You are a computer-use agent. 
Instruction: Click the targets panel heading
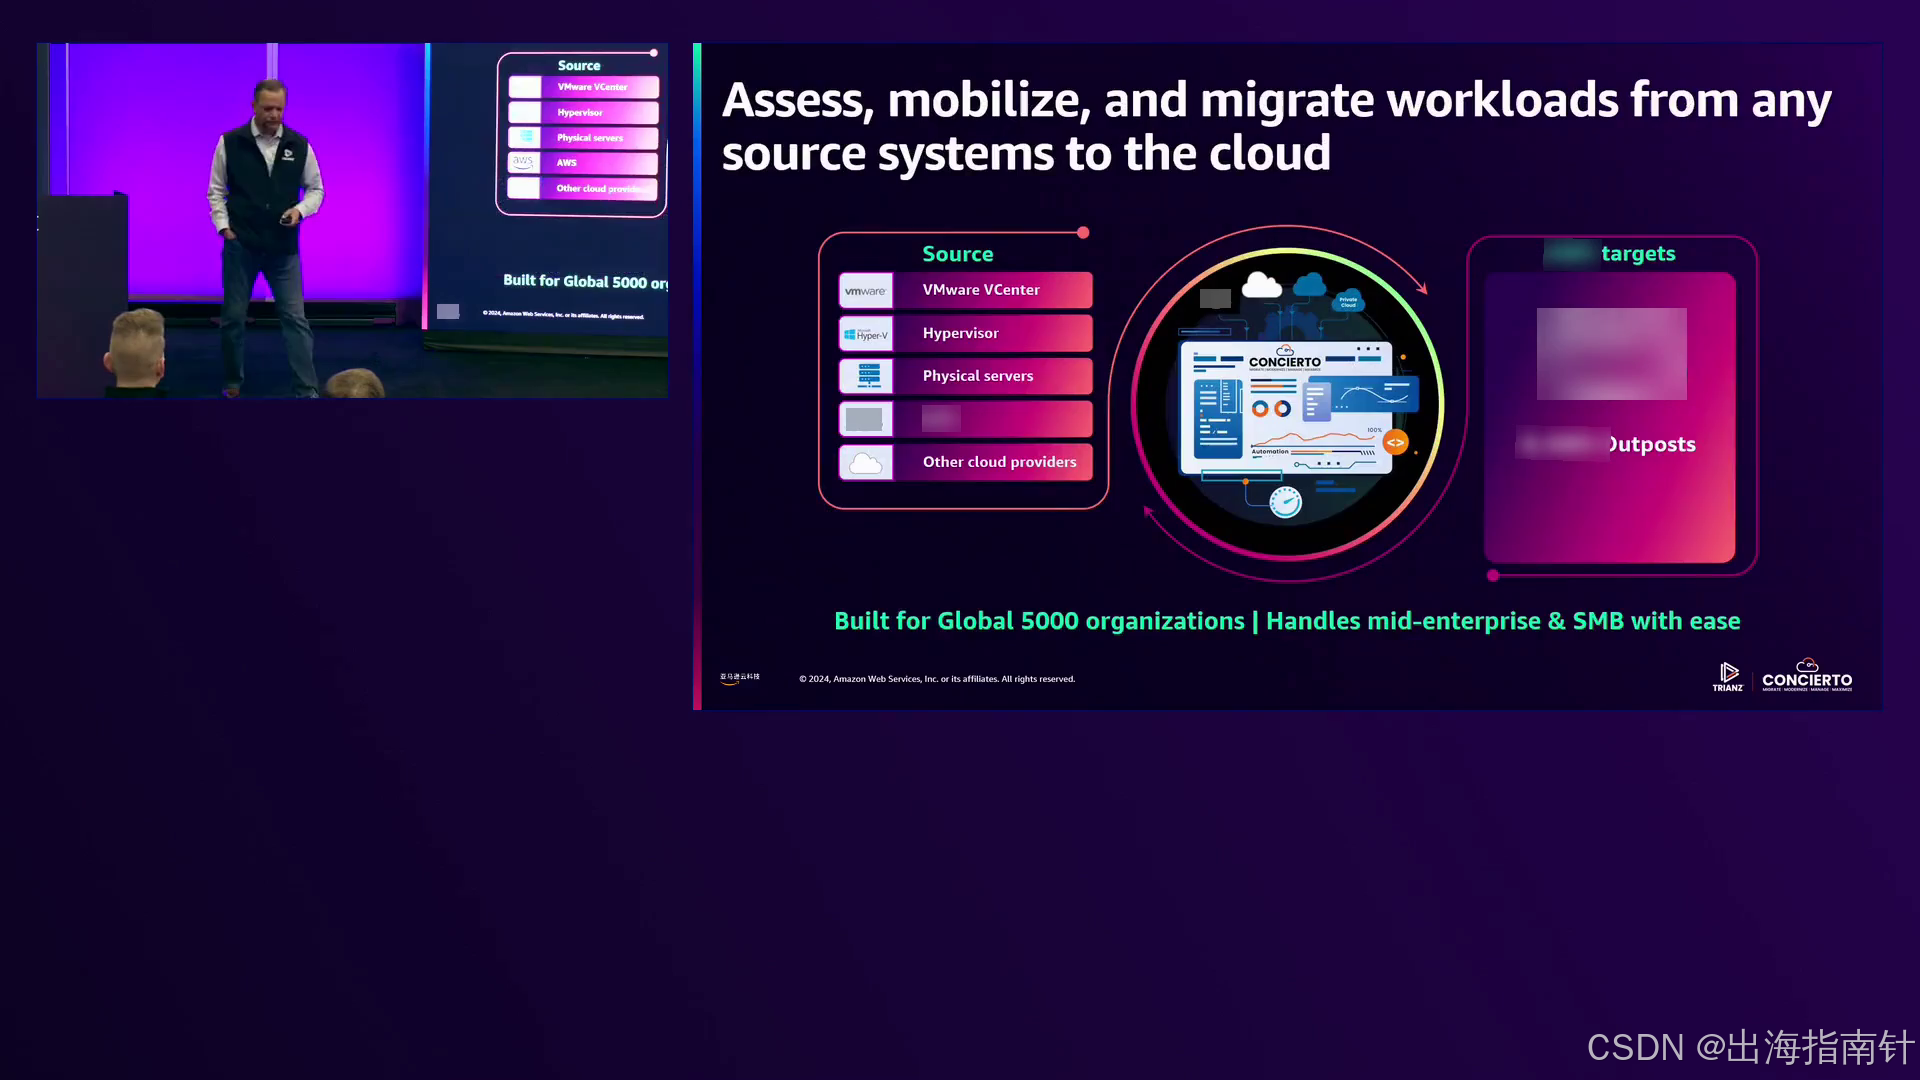(1637, 254)
